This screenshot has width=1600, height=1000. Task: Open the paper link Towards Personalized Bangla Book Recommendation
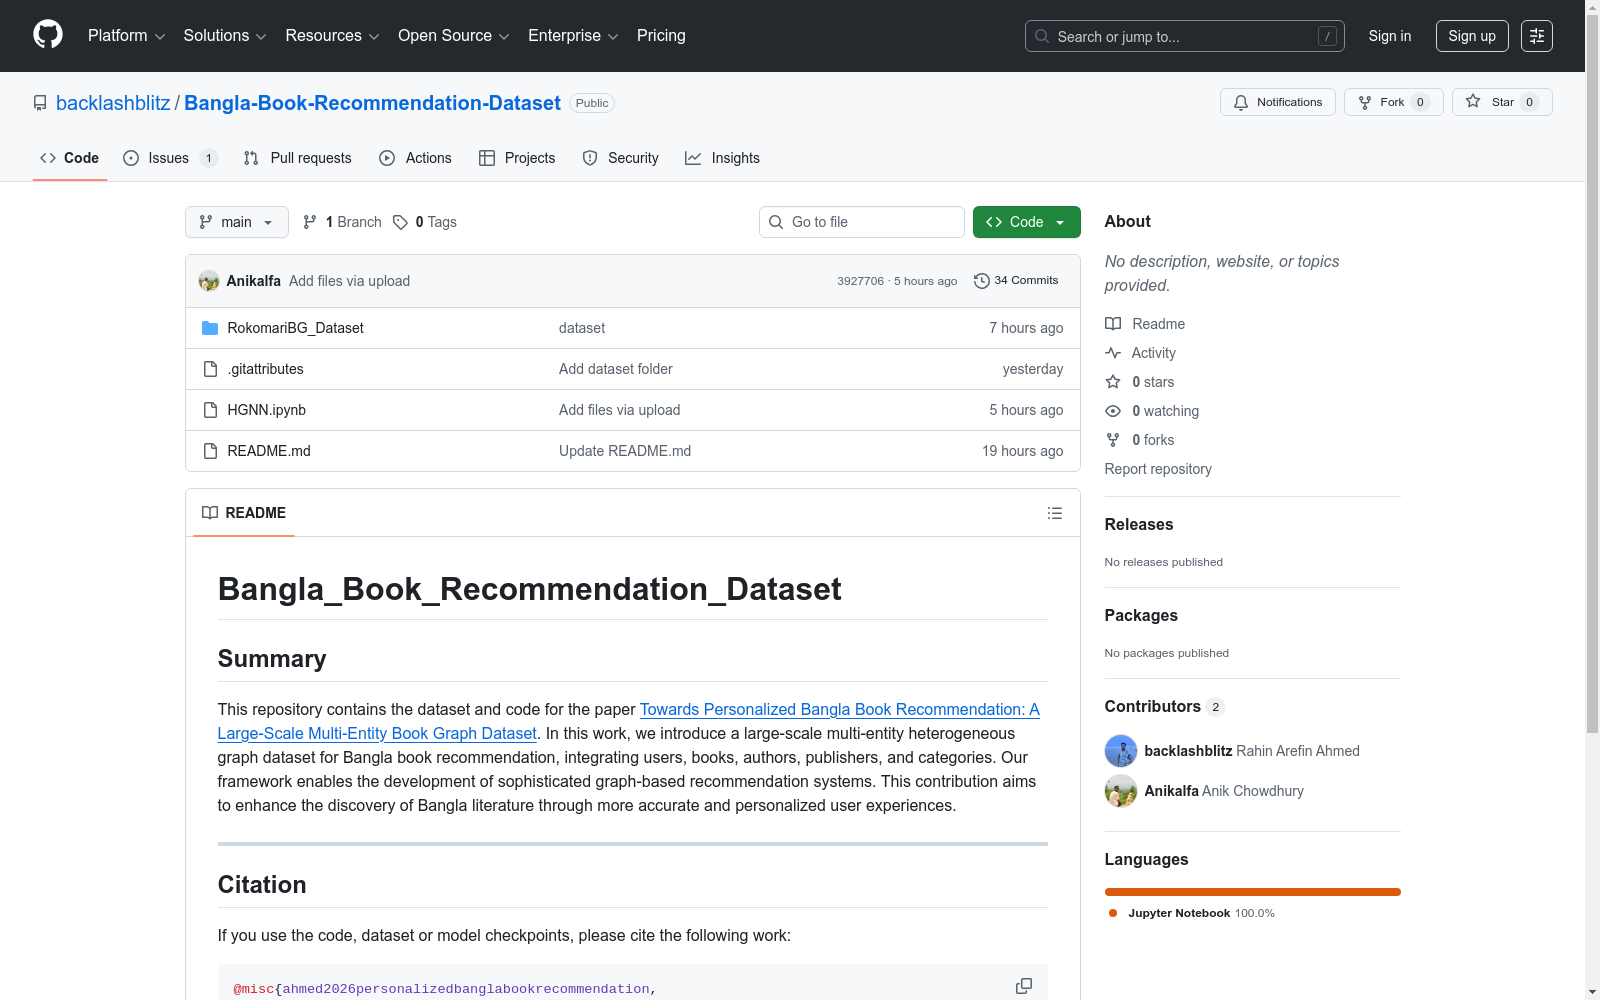click(x=629, y=721)
